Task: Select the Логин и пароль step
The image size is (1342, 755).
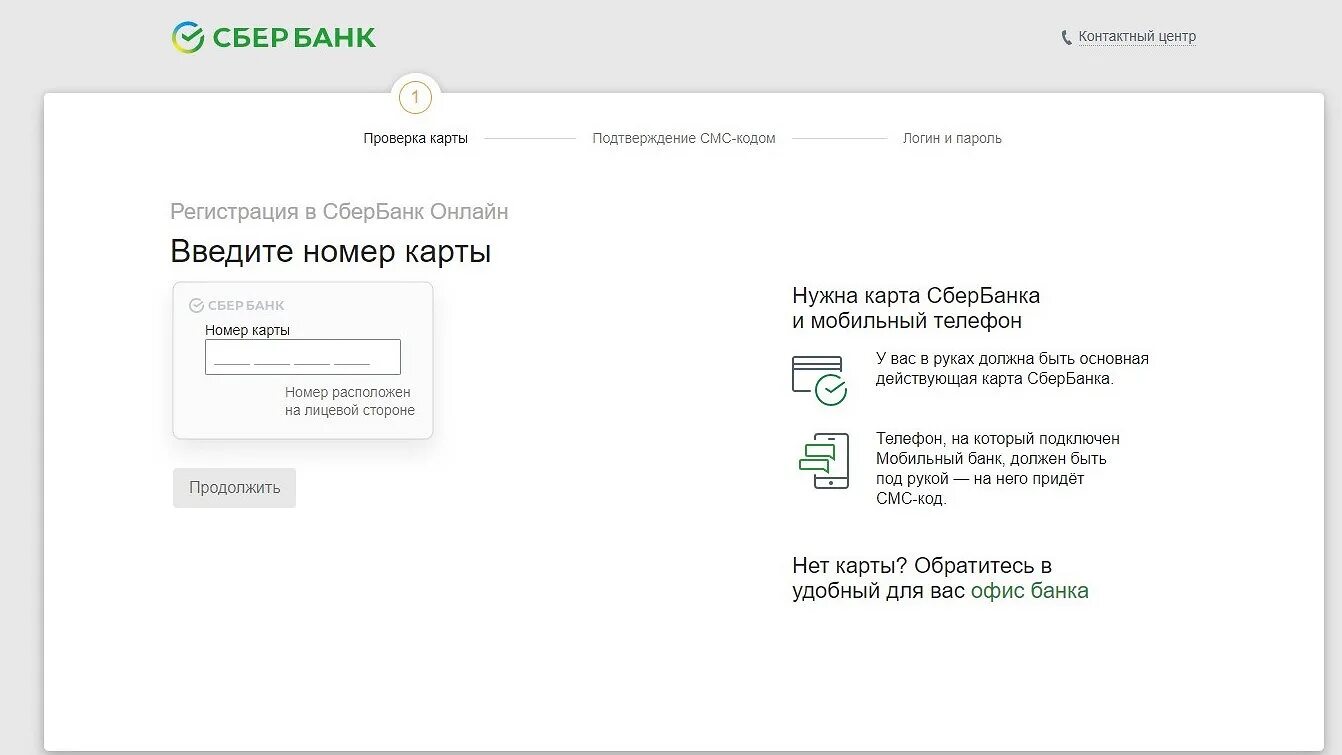Action: coord(952,138)
